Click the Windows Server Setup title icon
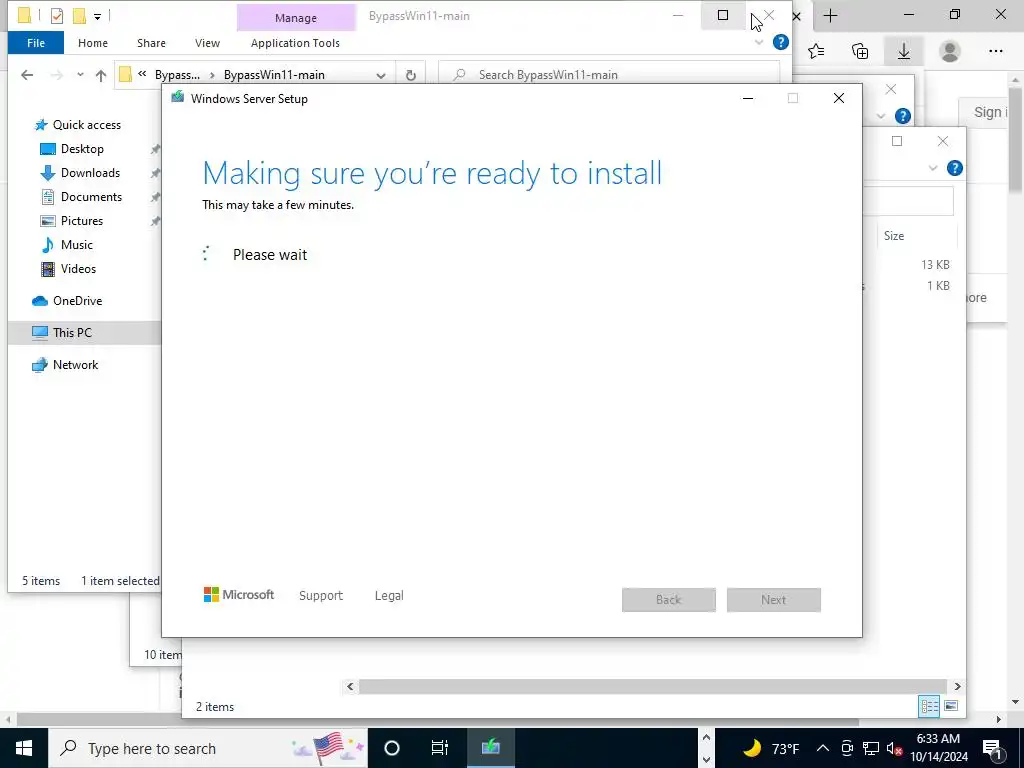 178,98
